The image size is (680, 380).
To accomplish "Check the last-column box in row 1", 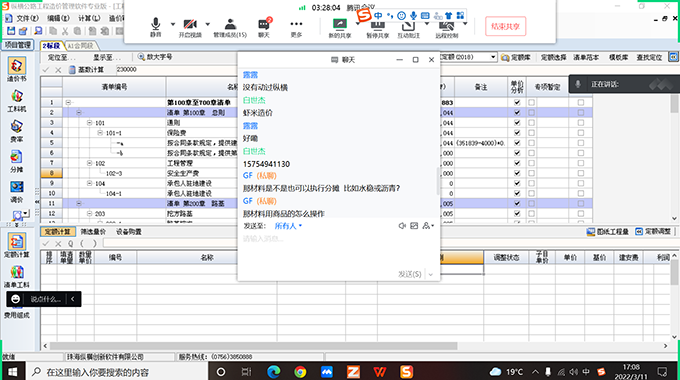I will (x=581, y=102).
